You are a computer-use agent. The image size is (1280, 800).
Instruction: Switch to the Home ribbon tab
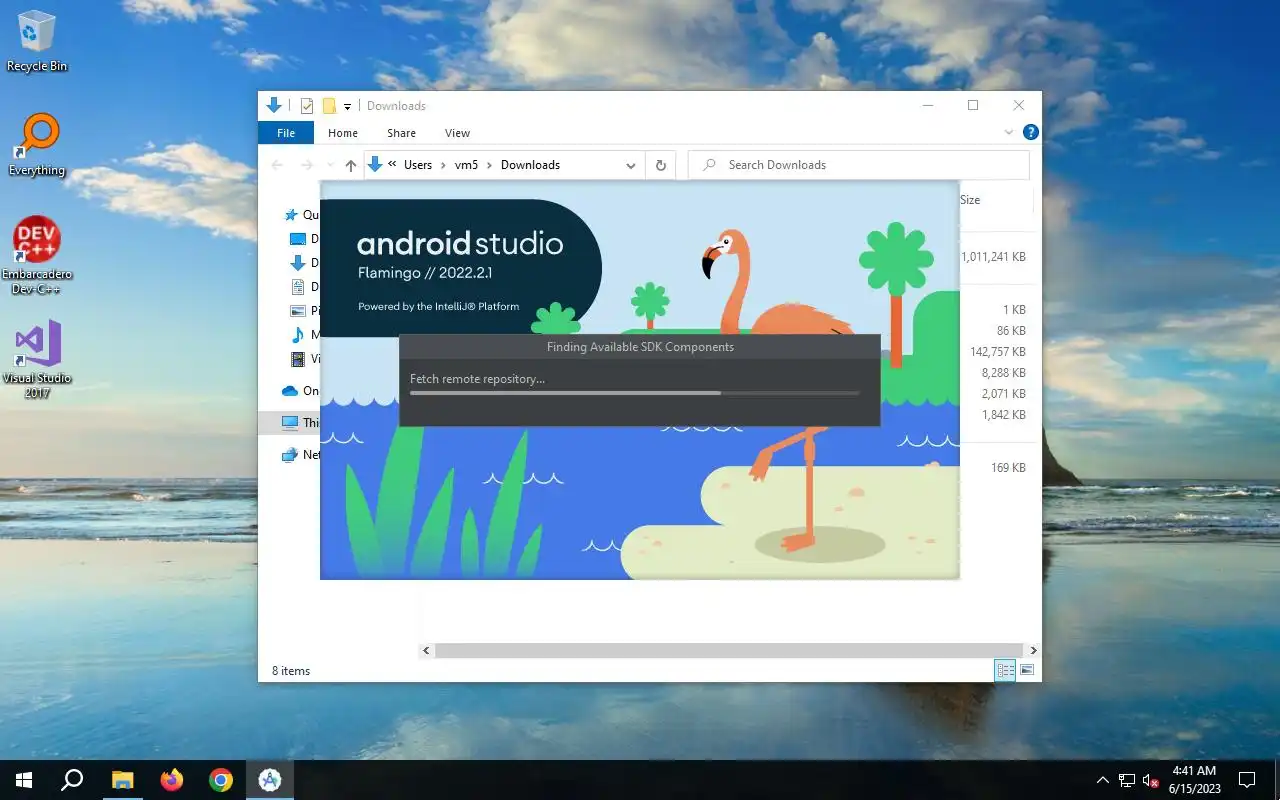[343, 133]
